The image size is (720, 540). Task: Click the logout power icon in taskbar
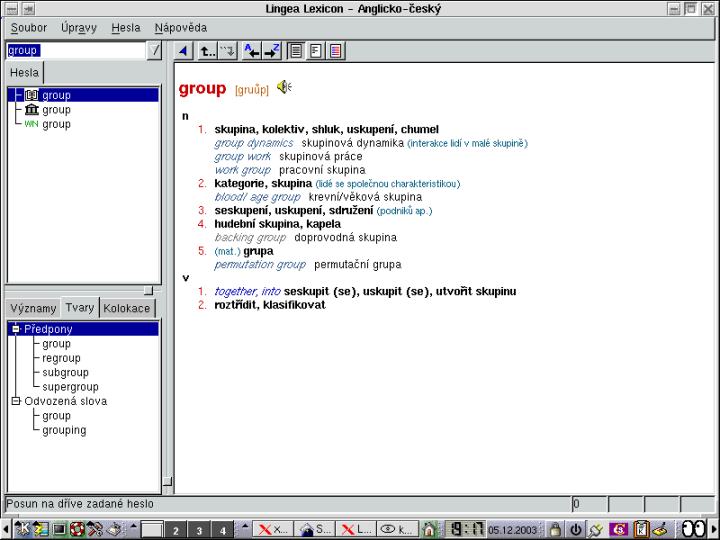tap(575, 529)
